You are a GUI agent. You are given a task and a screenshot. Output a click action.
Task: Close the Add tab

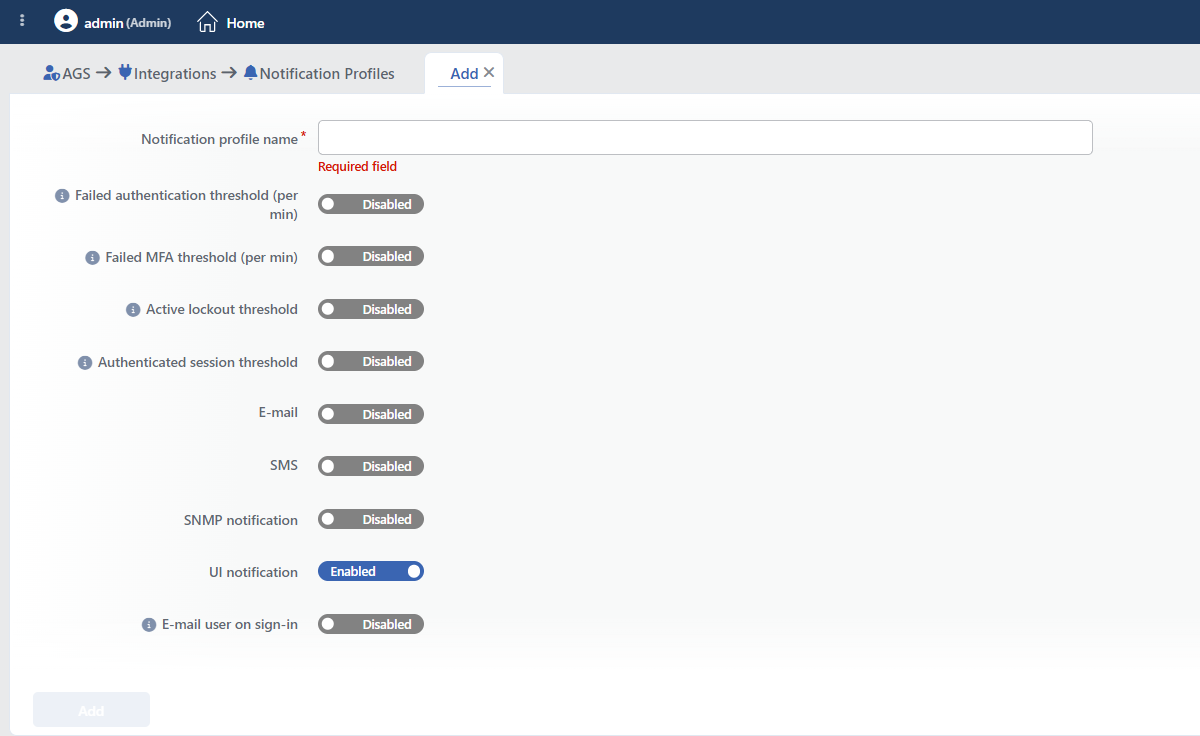click(x=489, y=72)
